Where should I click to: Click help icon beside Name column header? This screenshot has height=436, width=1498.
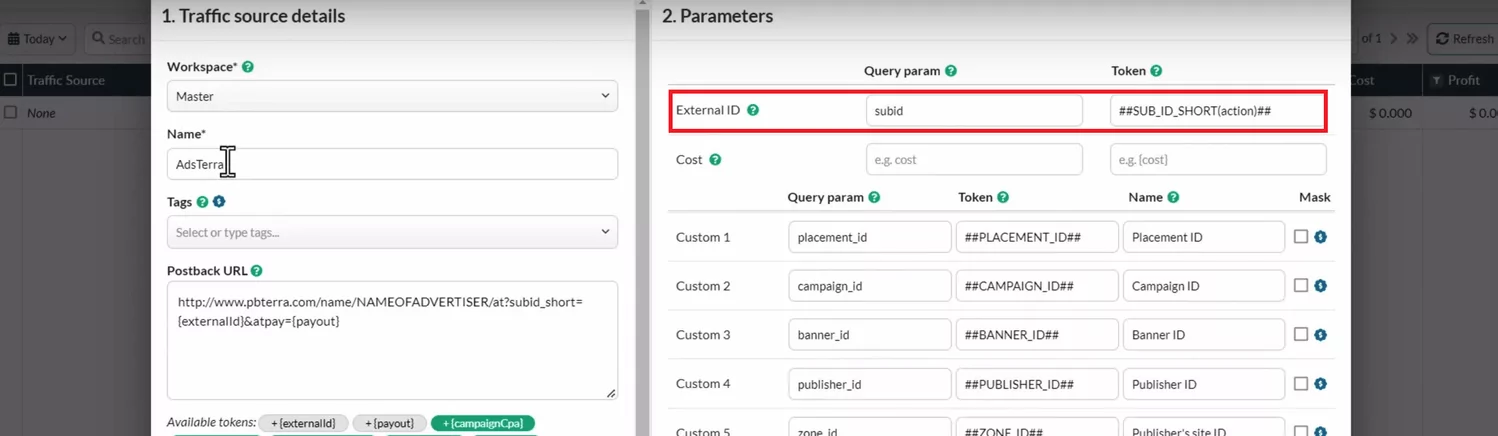(1173, 198)
